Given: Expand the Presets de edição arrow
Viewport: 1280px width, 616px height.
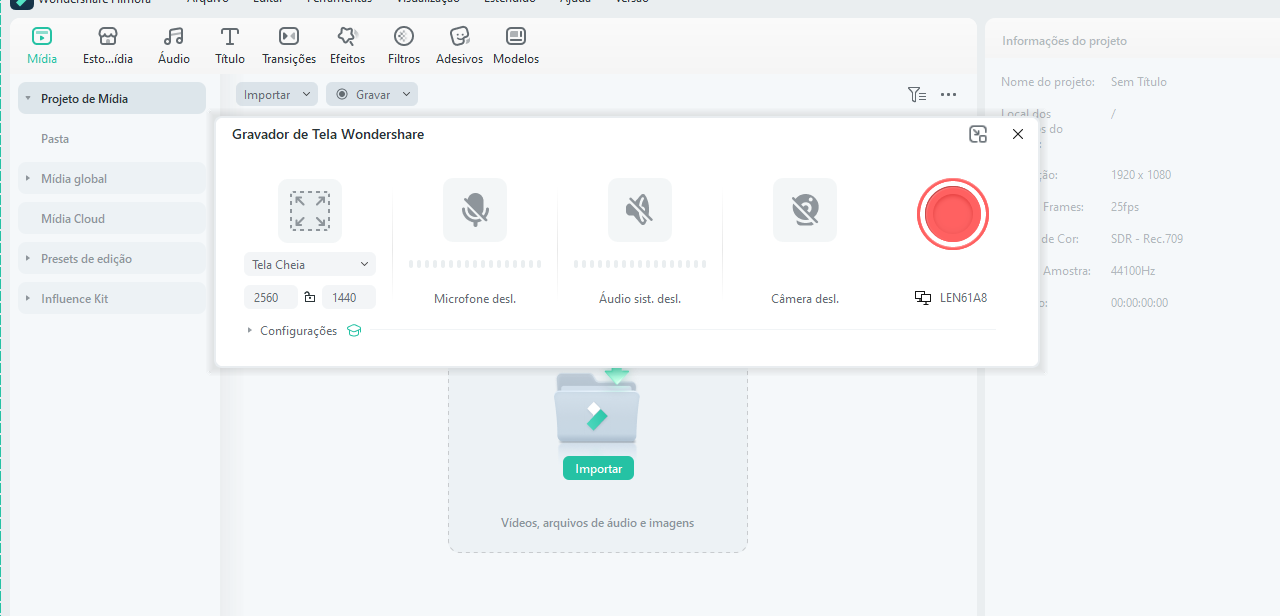Looking at the screenshot, I should pos(28,259).
